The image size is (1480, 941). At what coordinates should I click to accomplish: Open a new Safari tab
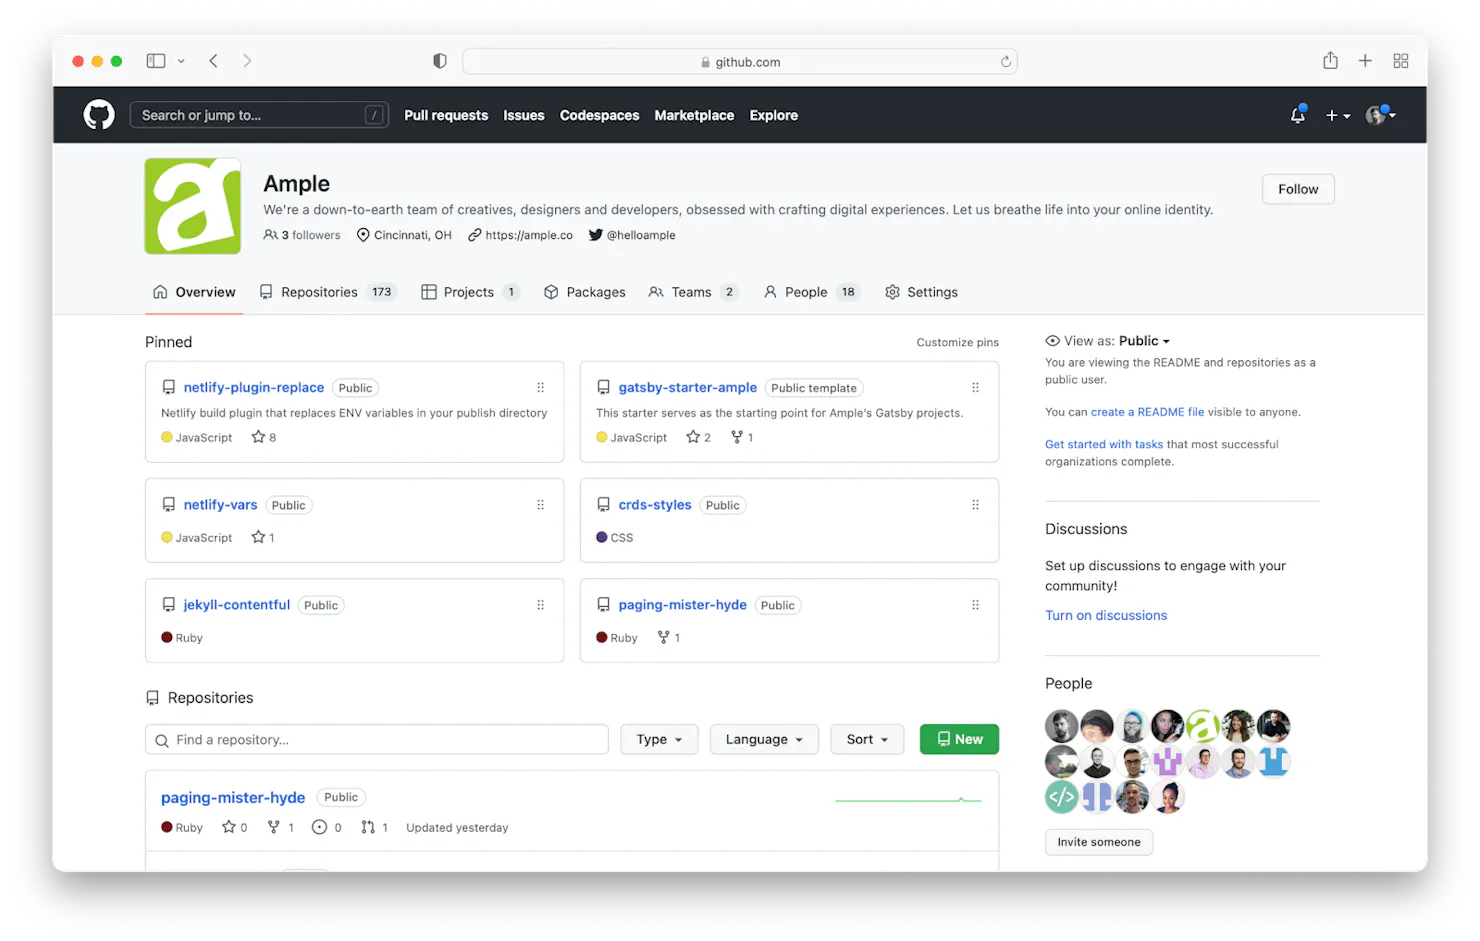(x=1365, y=61)
